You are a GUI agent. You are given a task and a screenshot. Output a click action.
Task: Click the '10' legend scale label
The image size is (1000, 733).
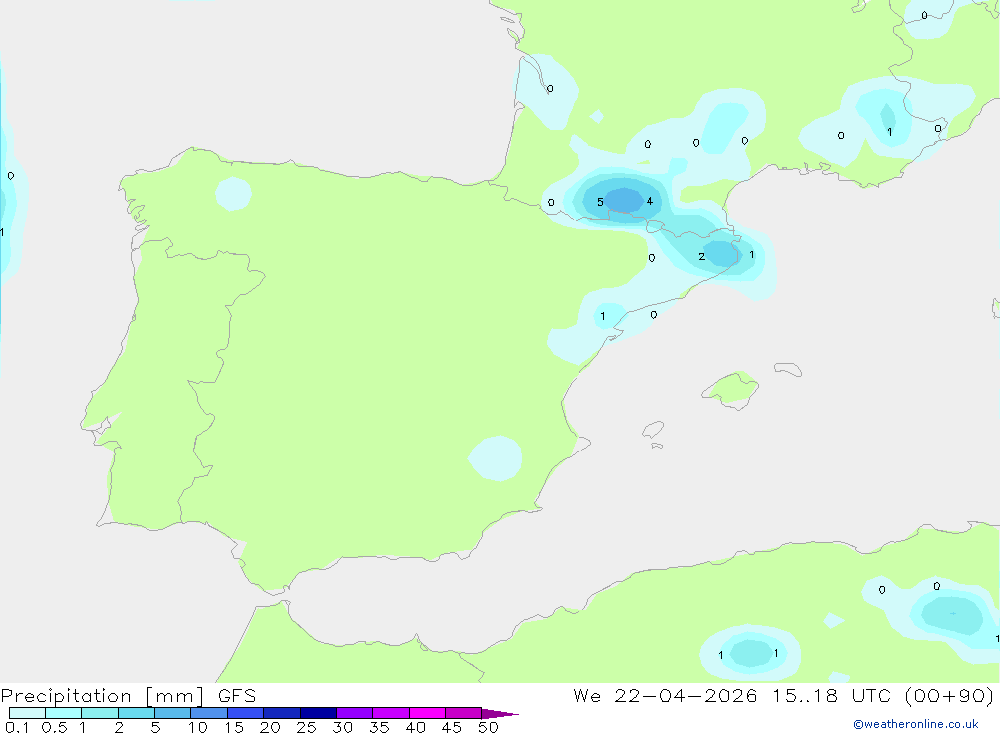(x=198, y=727)
